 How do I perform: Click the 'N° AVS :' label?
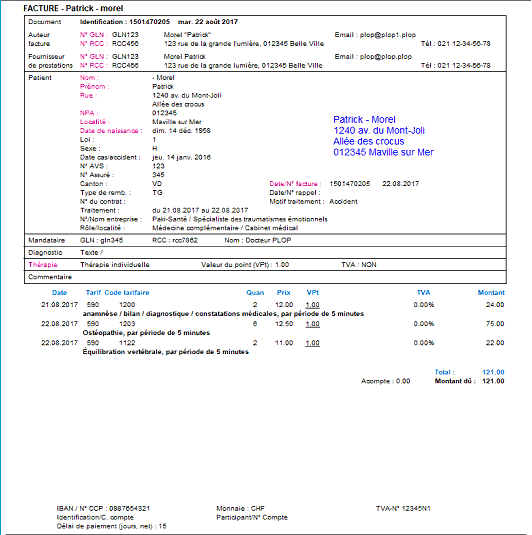(x=94, y=166)
